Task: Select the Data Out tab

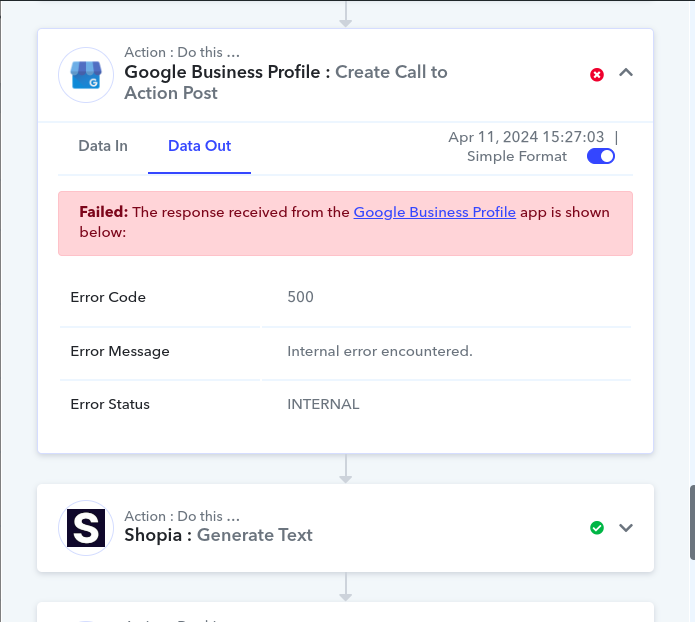Action: point(199,146)
